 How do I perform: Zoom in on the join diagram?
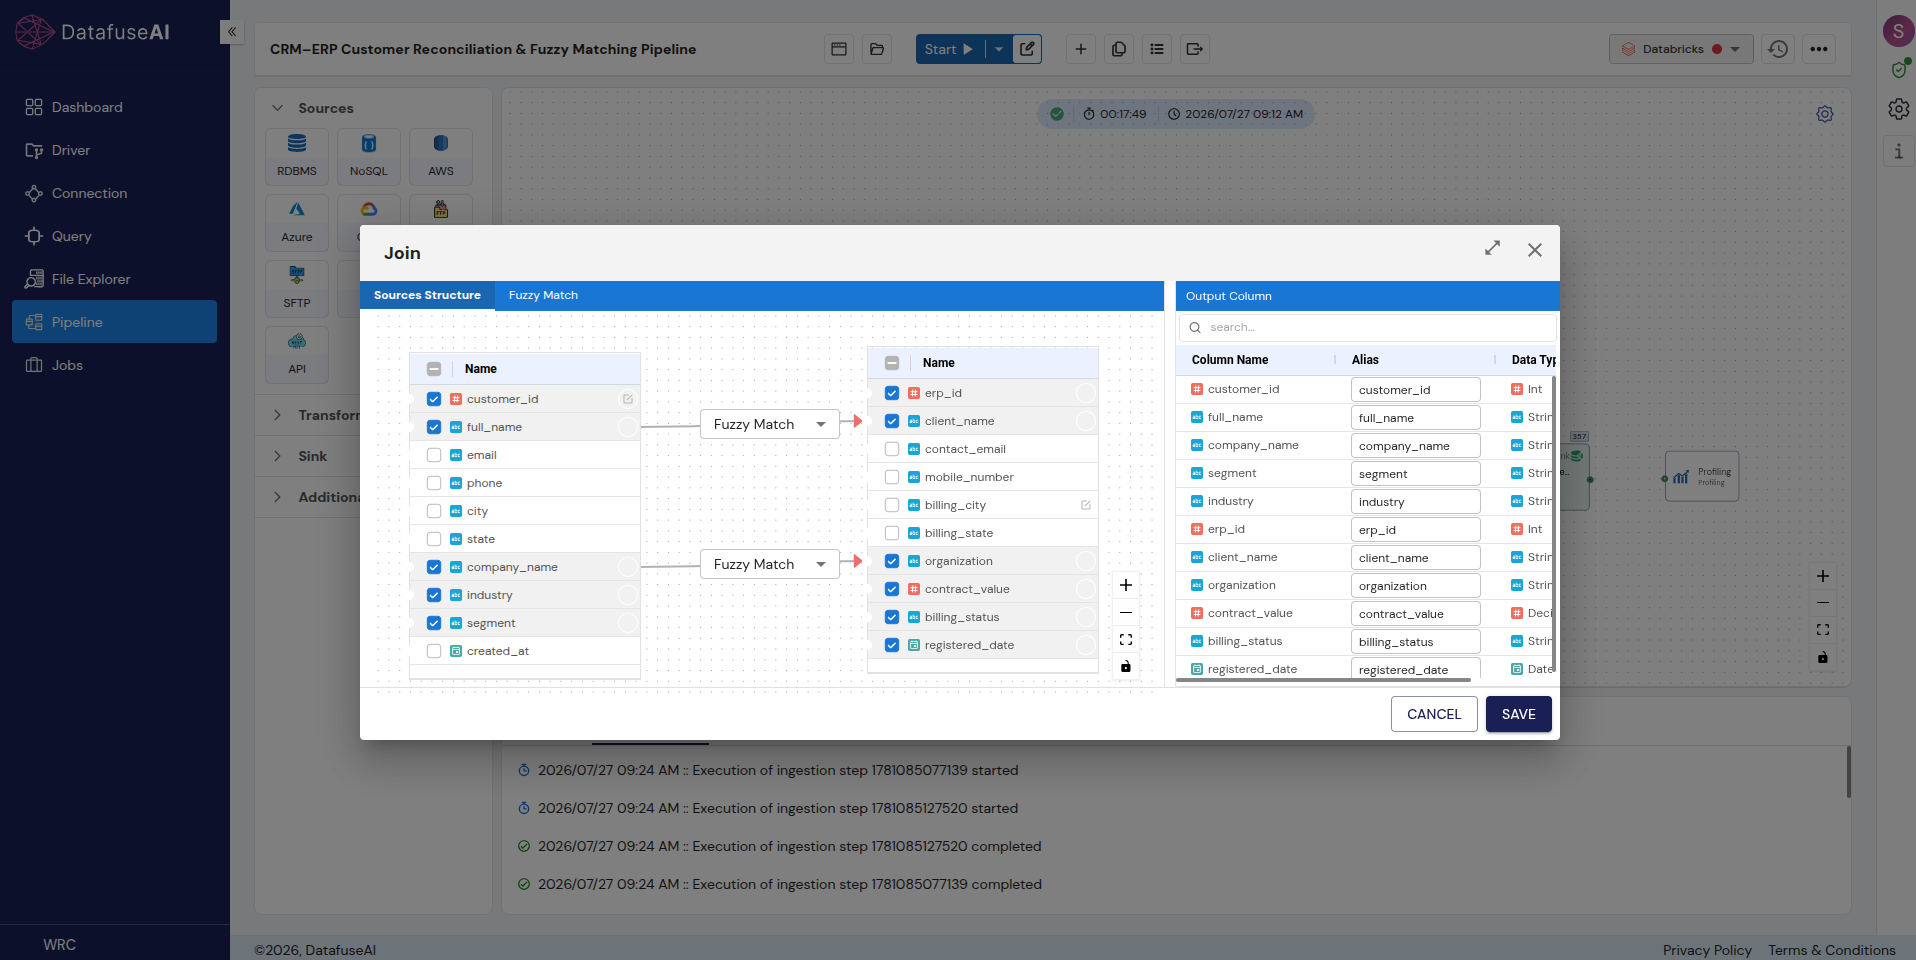coord(1126,585)
